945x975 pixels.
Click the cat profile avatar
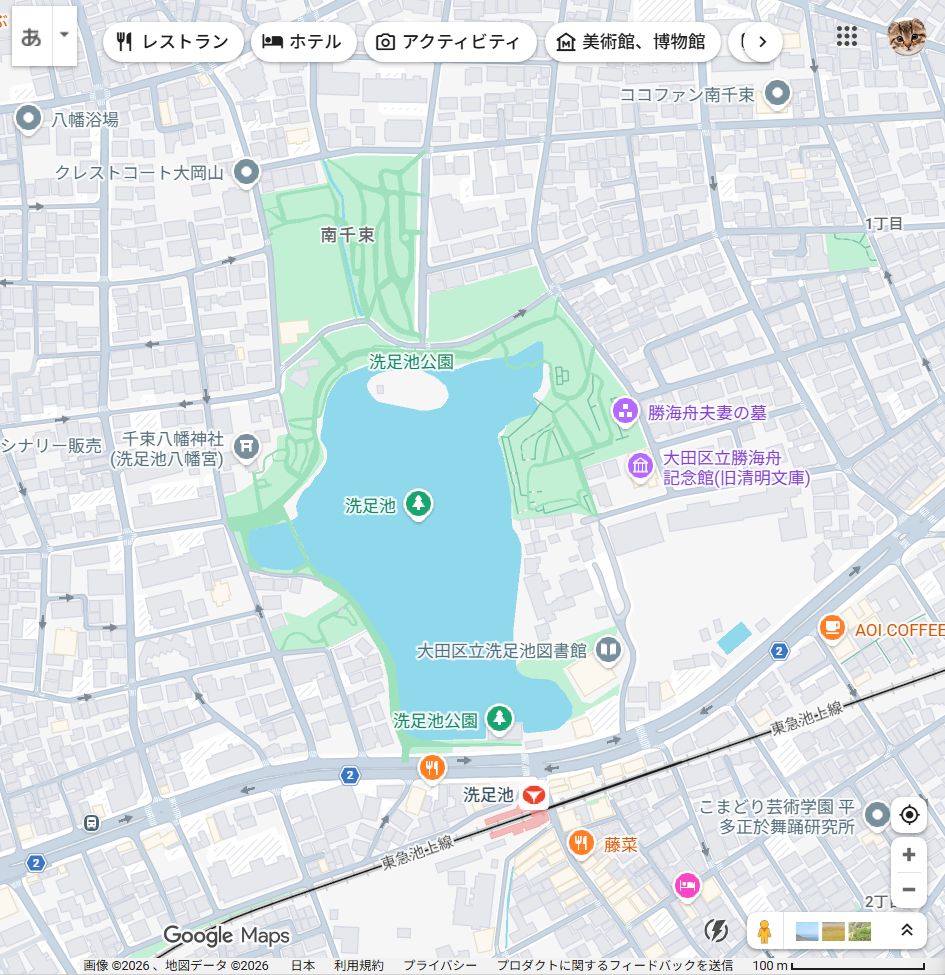[907, 37]
